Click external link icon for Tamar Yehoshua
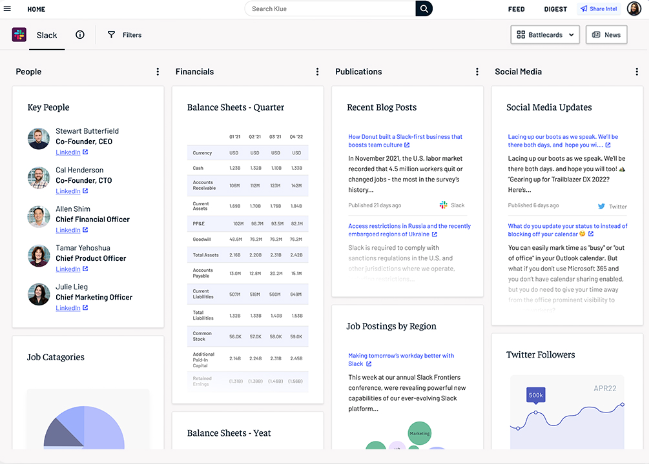This screenshot has width=649, height=464. point(85,269)
